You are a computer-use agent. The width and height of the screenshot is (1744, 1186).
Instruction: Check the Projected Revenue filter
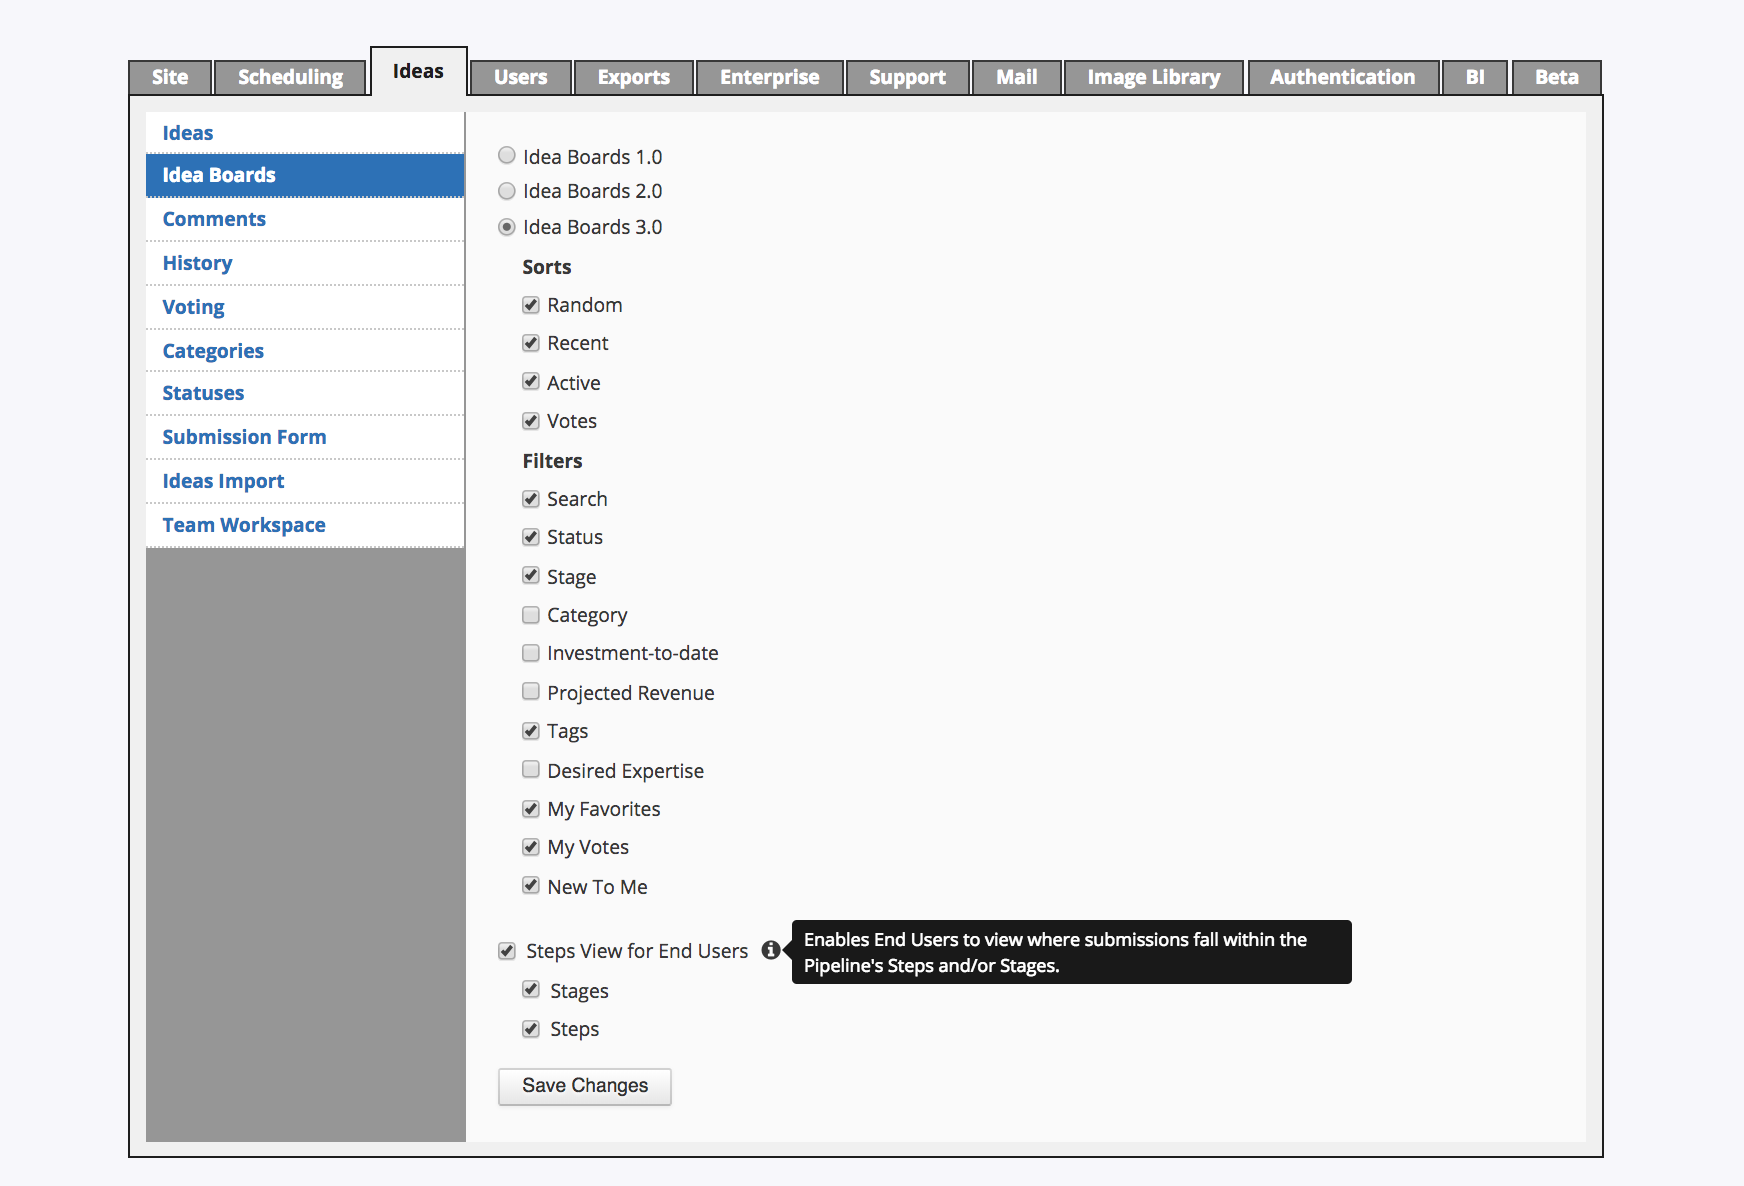pos(531,692)
